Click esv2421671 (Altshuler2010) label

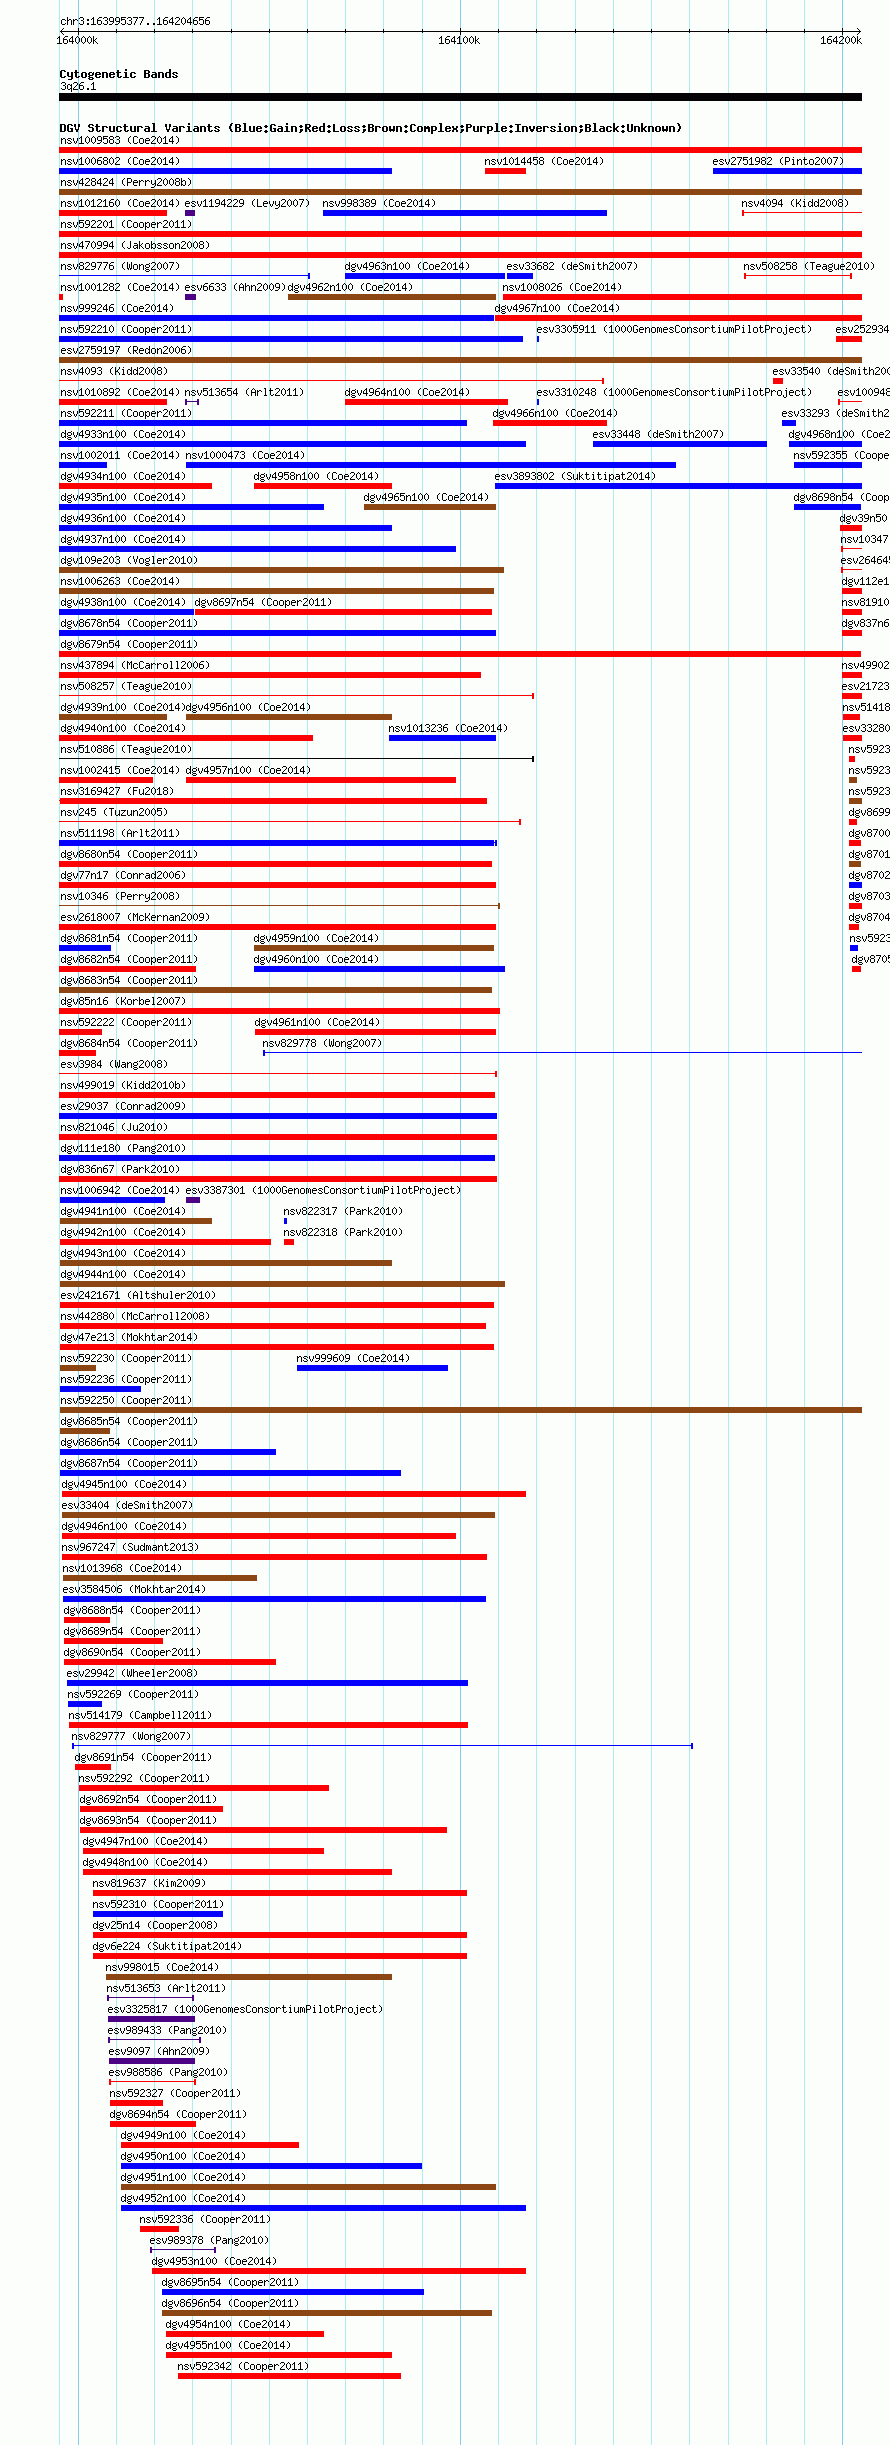tap(138, 1295)
